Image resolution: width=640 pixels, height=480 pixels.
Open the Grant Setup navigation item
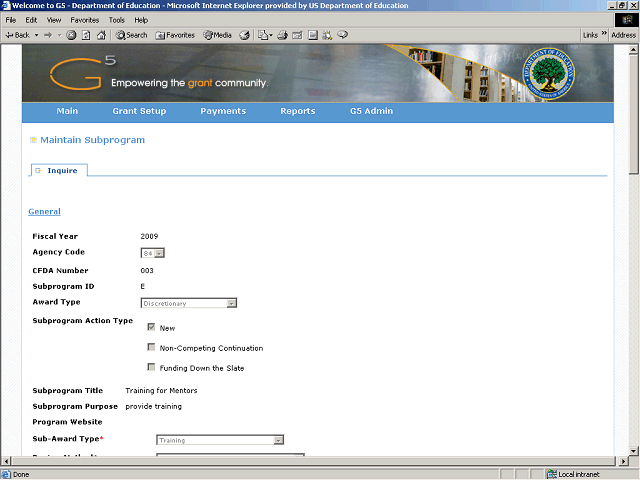(139, 111)
